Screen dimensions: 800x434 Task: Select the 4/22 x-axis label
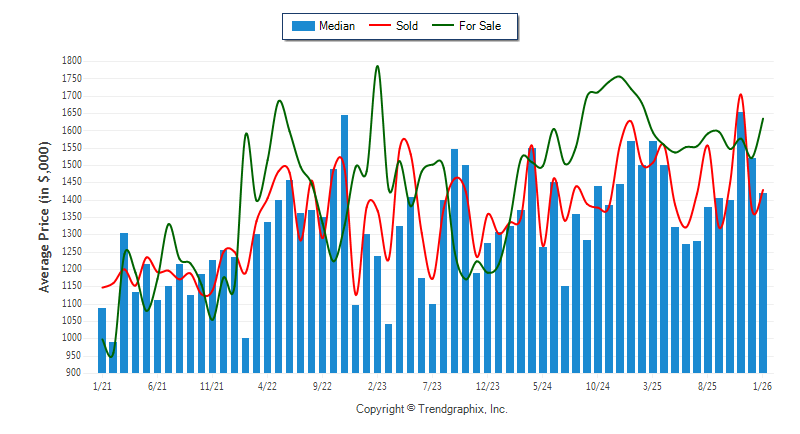[267, 385]
